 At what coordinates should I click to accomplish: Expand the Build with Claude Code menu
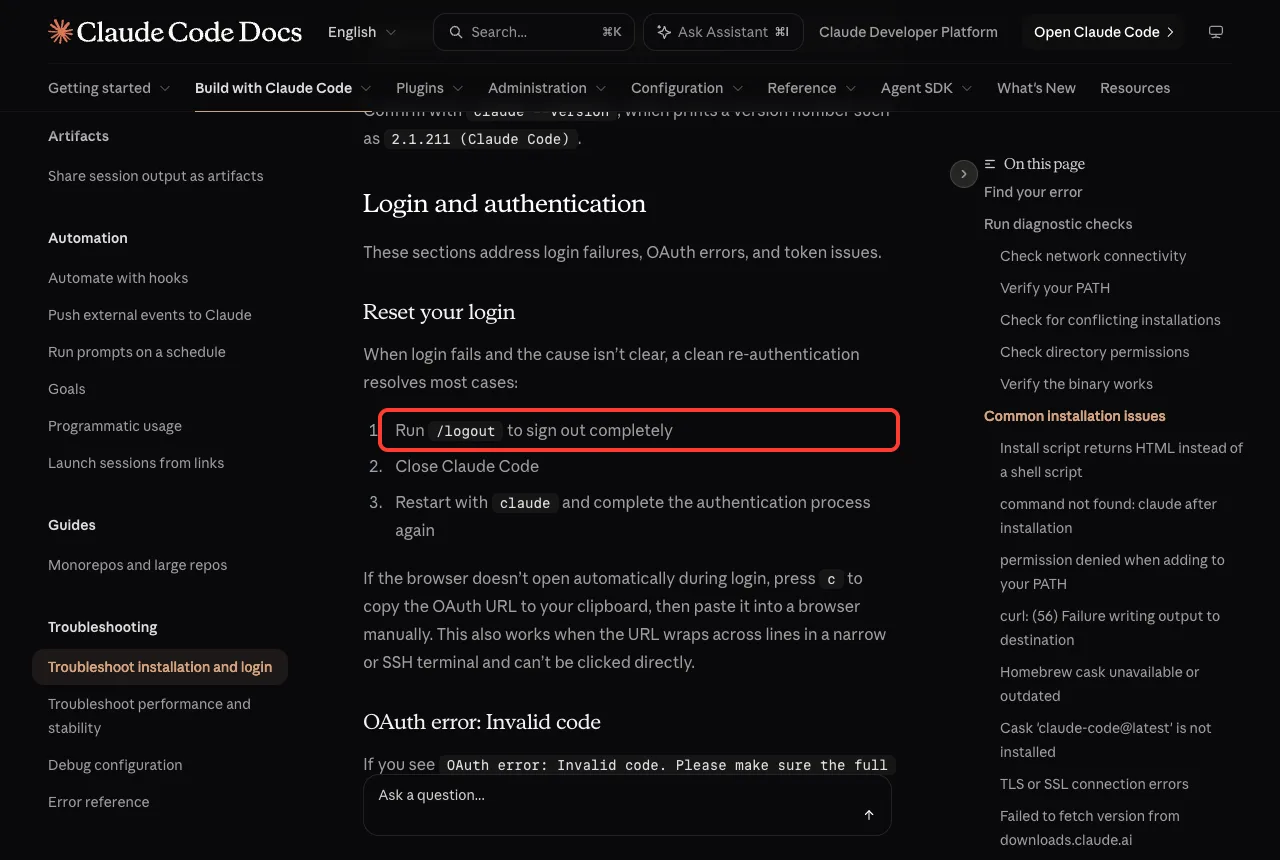(283, 88)
